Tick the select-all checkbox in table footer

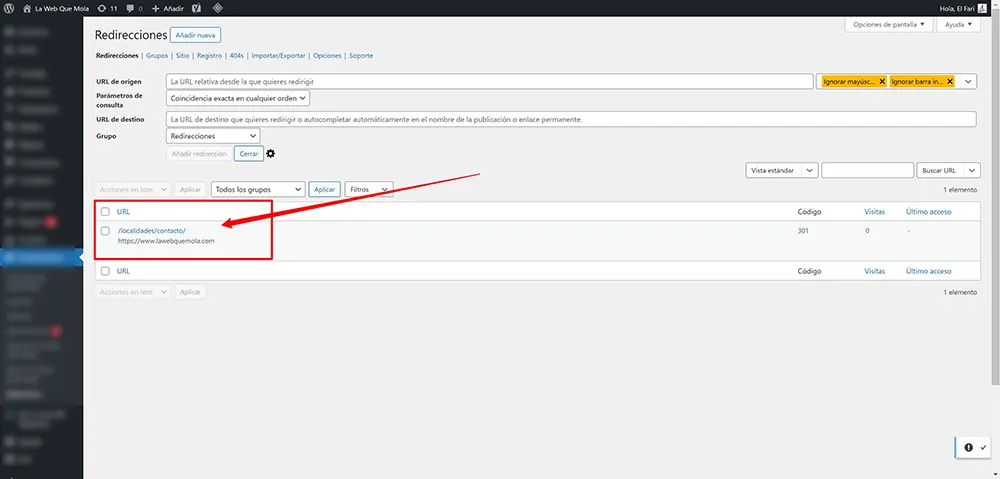pyautogui.click(x=105, y=271)
